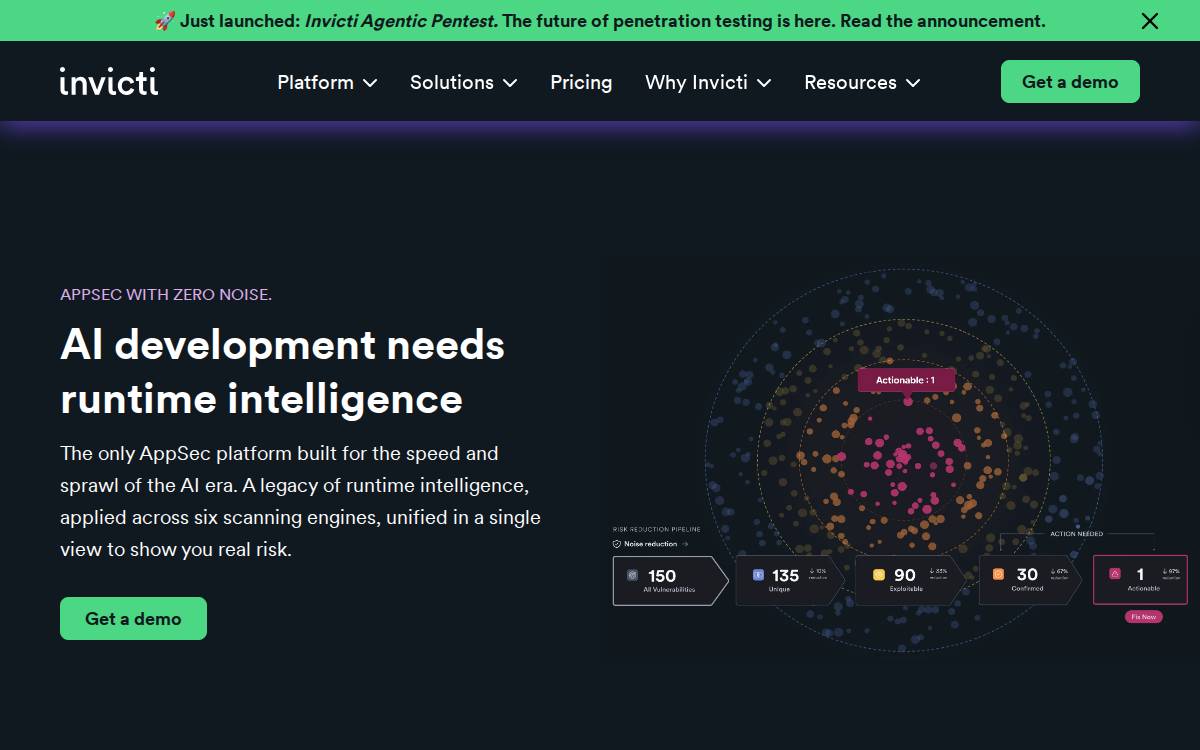
Task: Click the Fix Now button
Action: click(x=1143, y=617)
